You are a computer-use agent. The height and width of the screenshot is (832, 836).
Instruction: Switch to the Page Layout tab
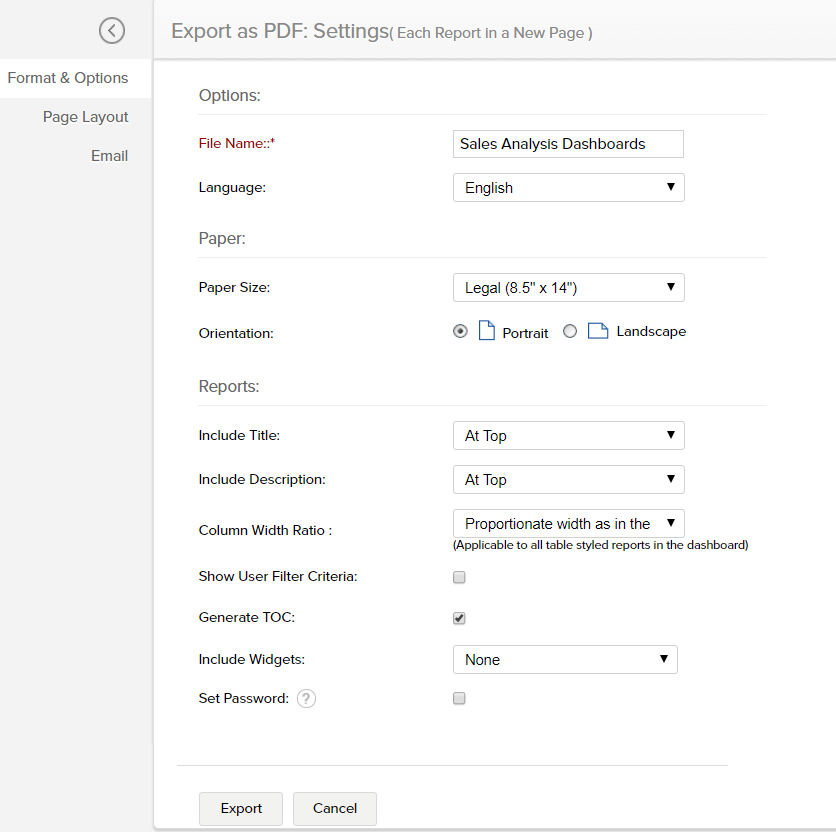85,116
